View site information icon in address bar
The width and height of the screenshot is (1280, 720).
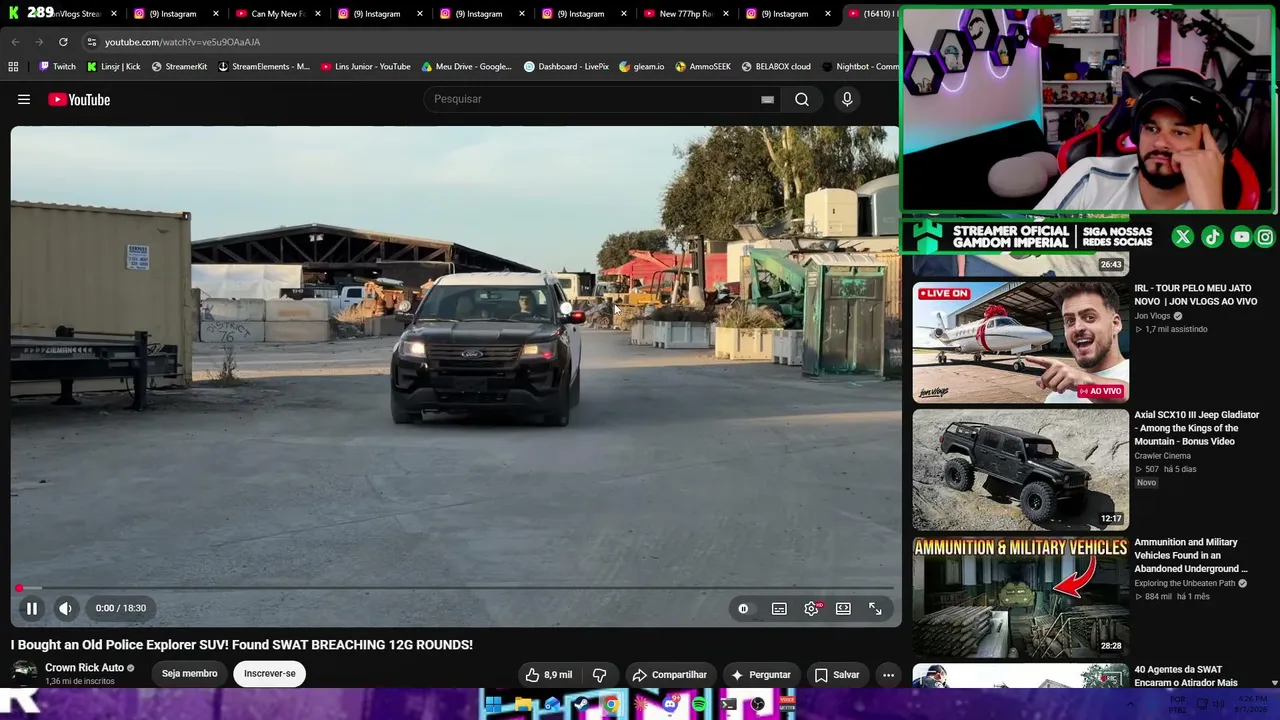pyautogui.click(x=91, y=42)
